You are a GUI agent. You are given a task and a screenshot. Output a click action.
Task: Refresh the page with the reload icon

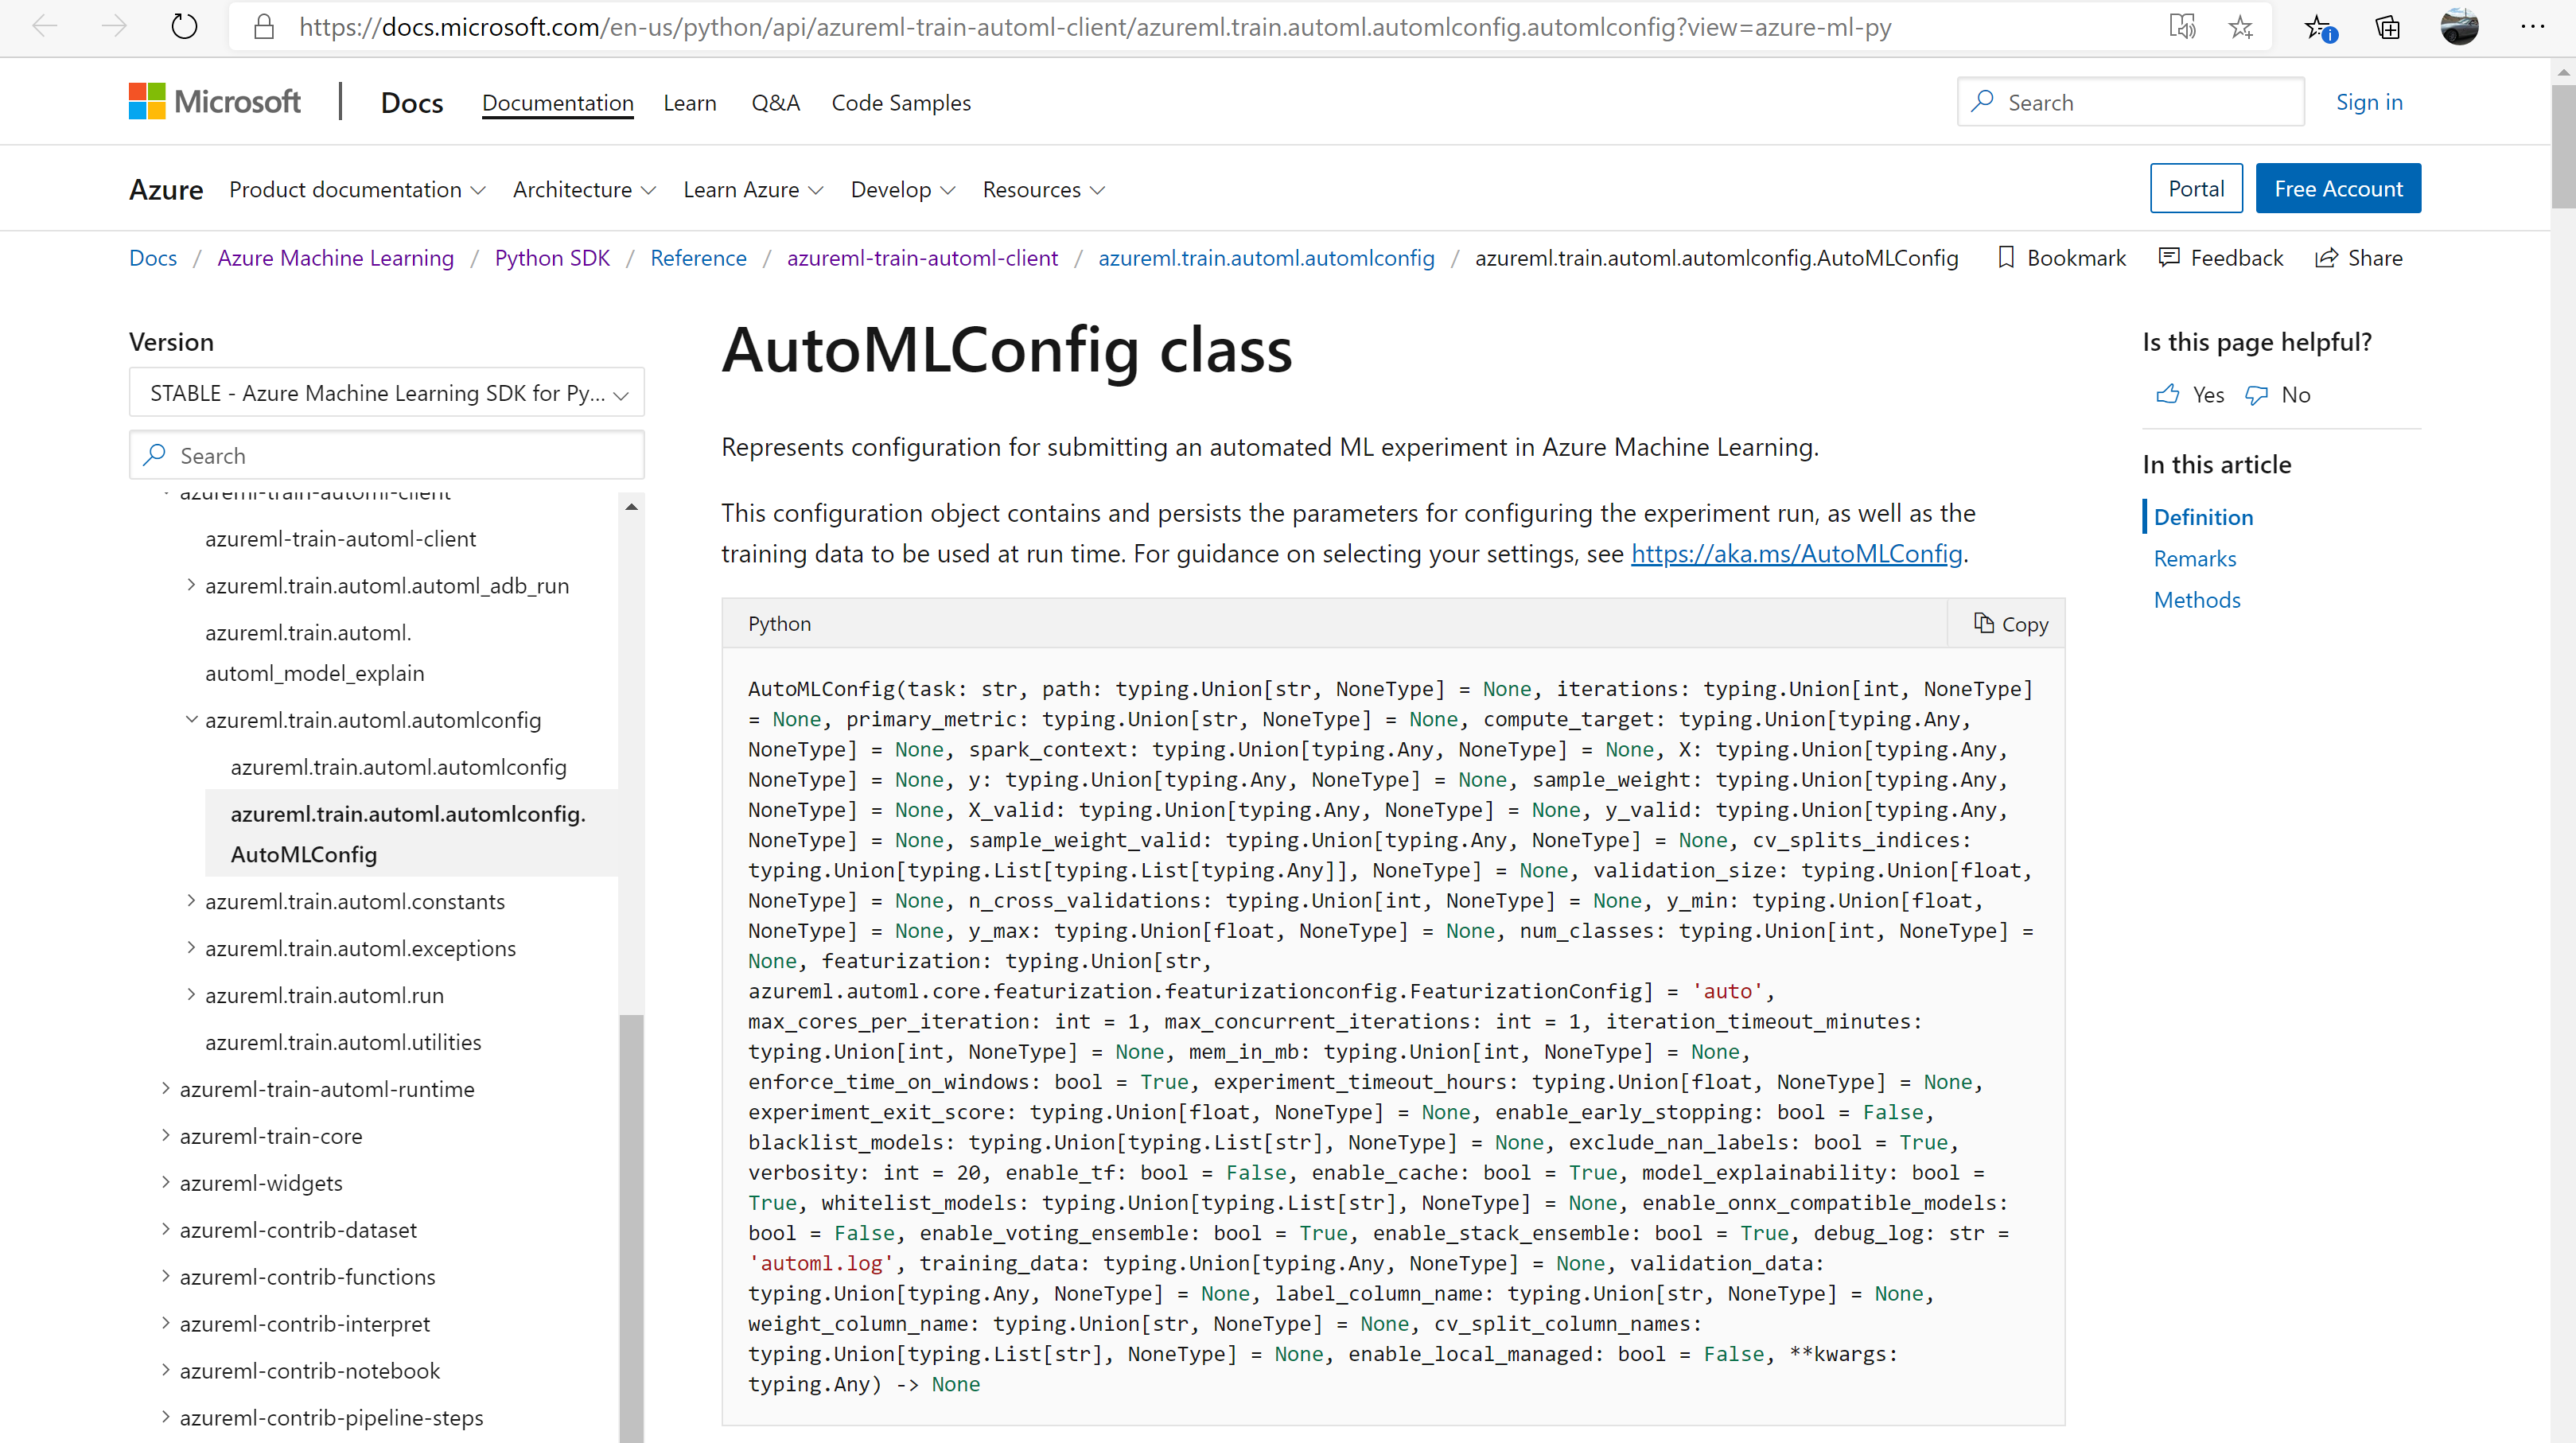[x=184, y=26]
